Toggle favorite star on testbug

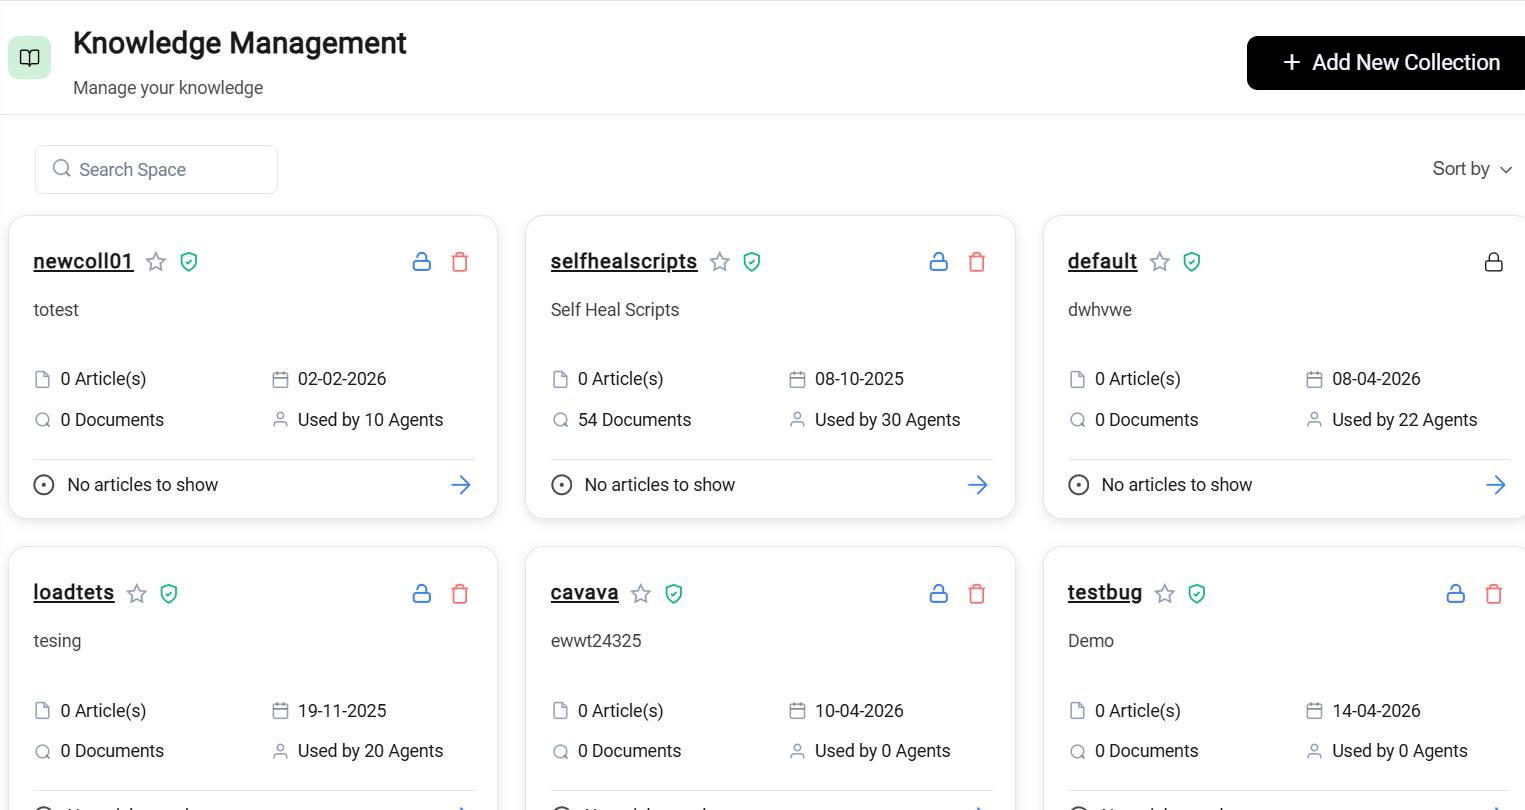pyautogui.click(x=1165, y=594)
